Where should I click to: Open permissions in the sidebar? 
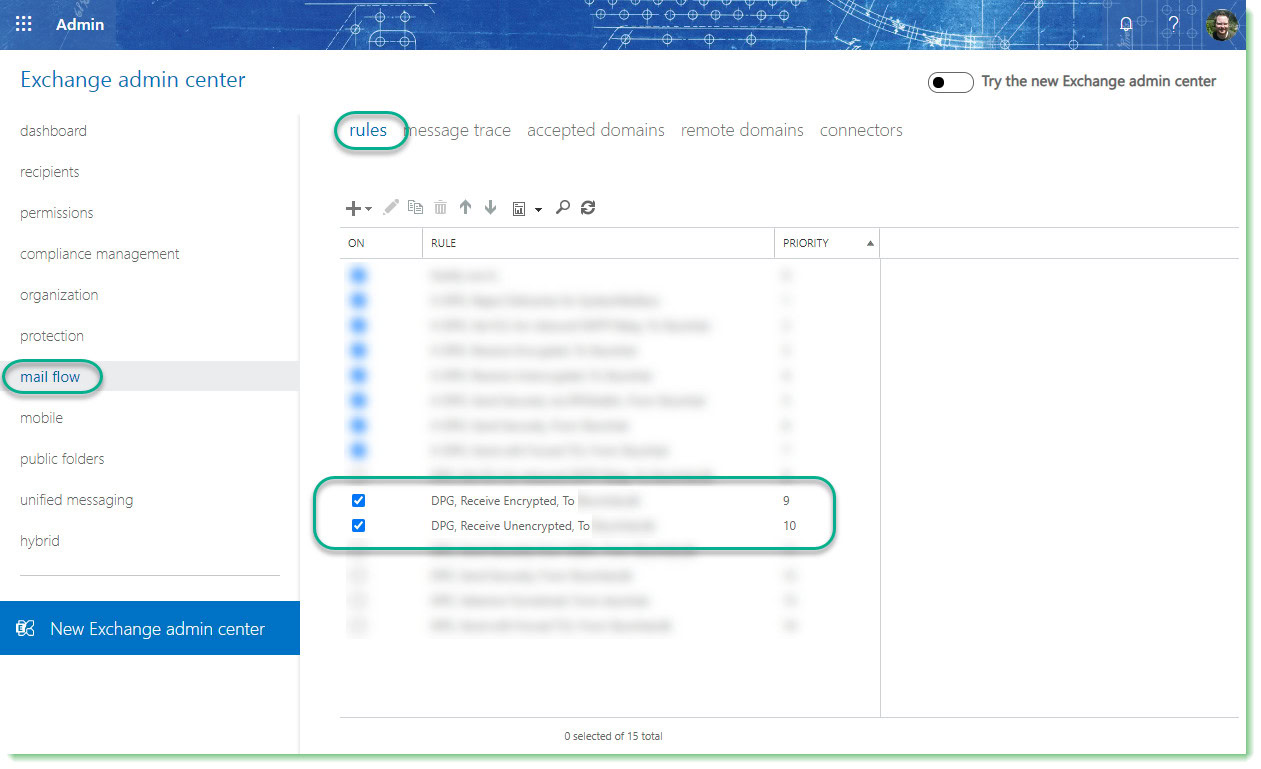pos(56,213)
